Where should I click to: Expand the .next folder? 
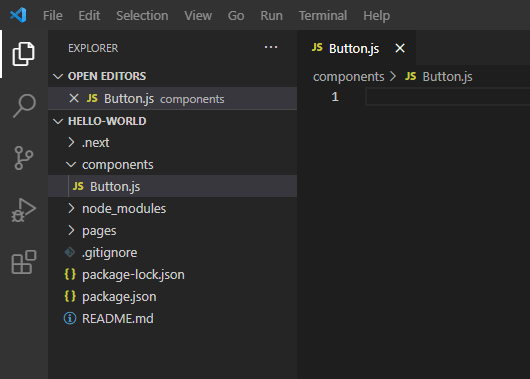pyautogui.click(x=172, y=143)
